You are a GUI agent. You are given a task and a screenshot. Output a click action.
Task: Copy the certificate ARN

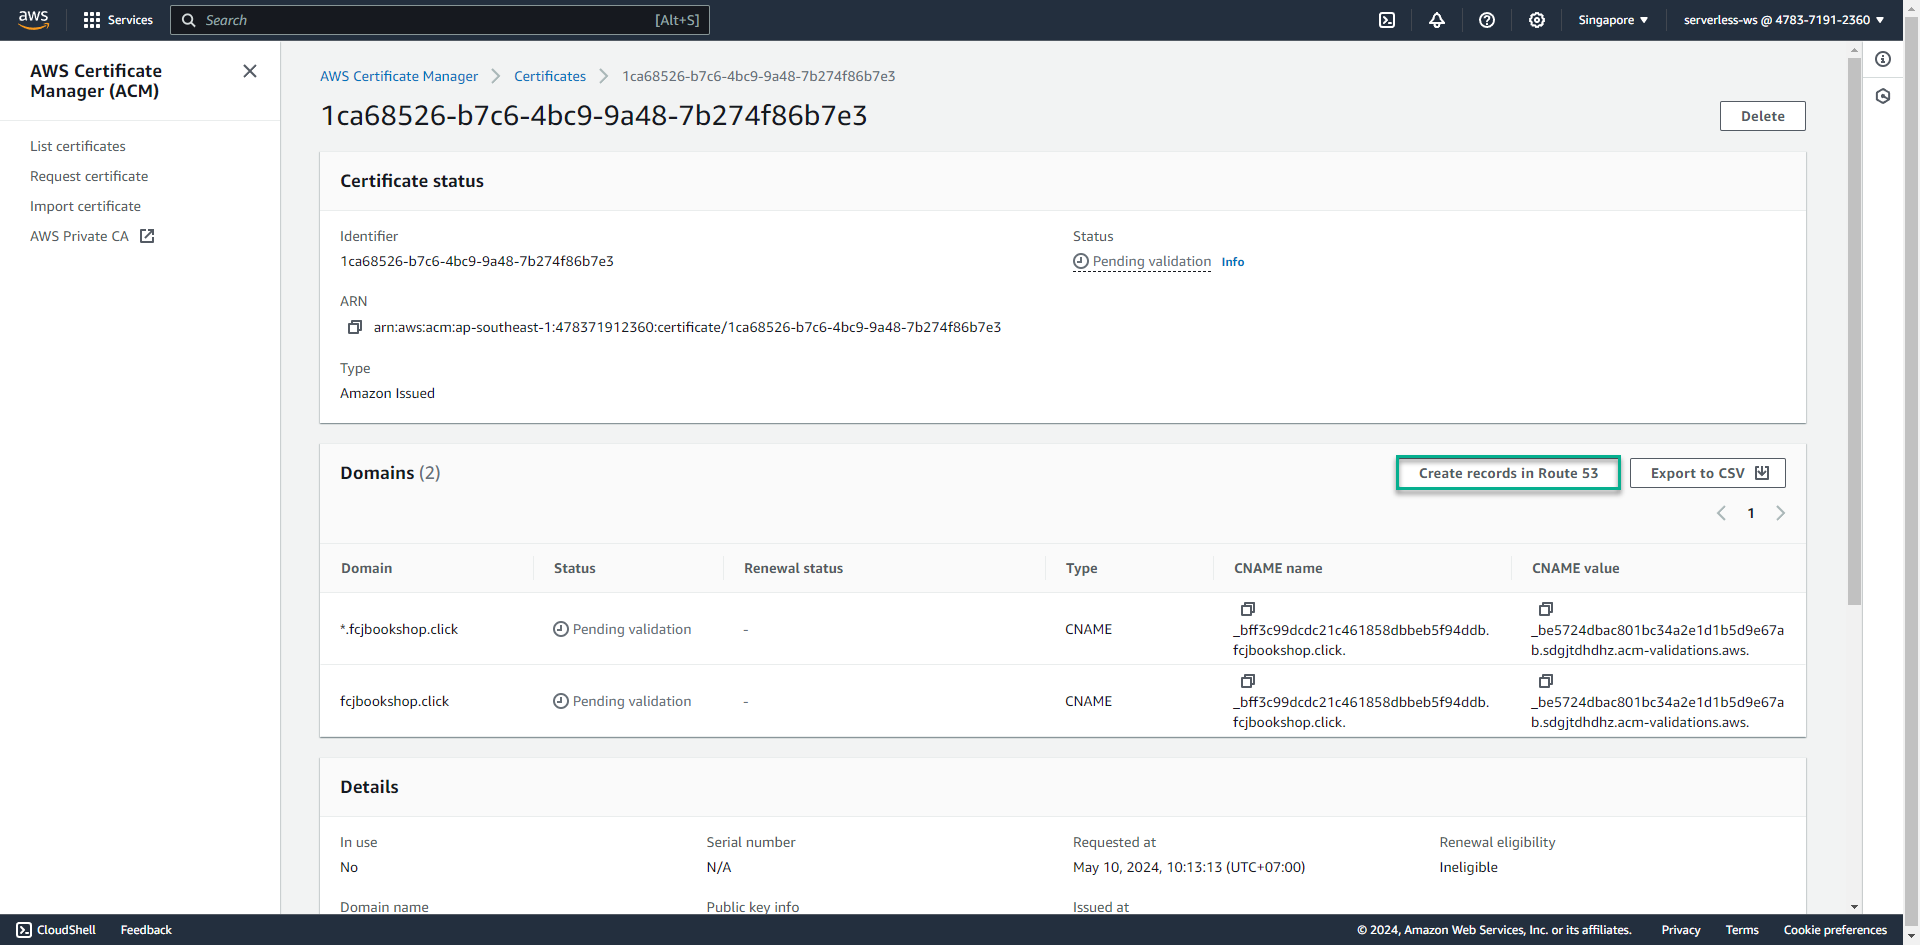pos(354,327)
